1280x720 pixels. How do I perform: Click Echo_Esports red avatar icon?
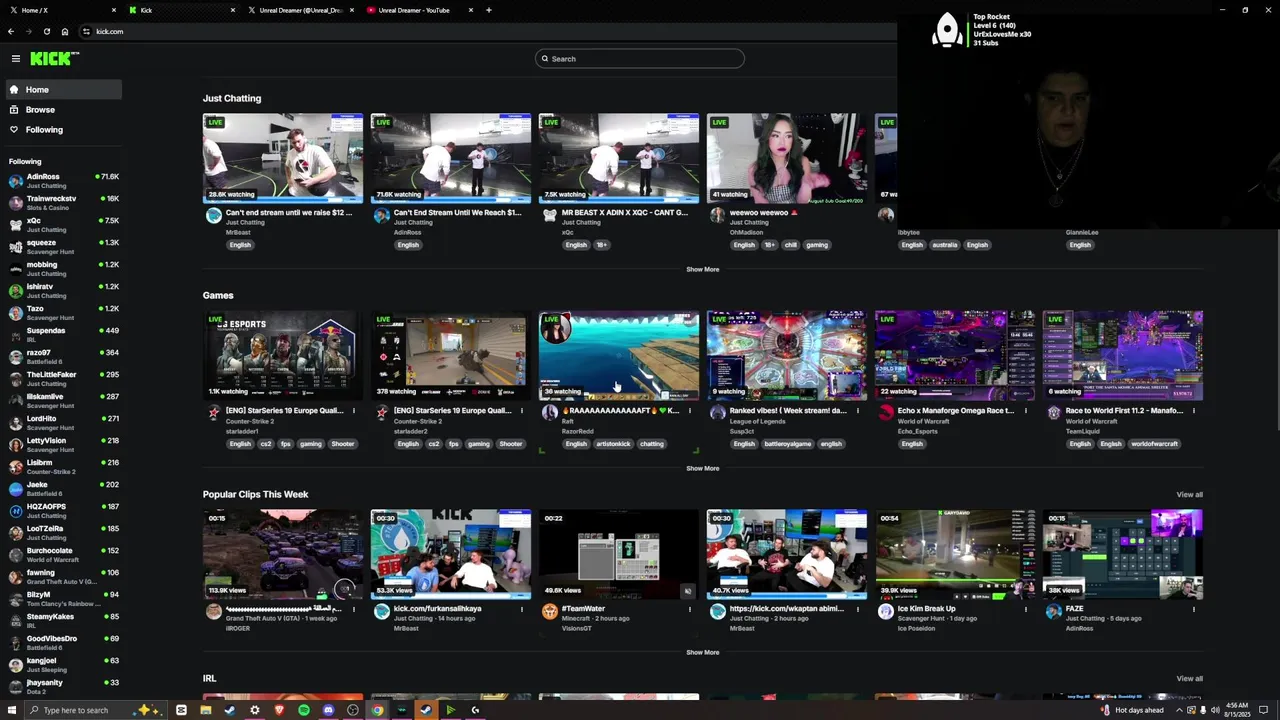[x=885, y=413]
